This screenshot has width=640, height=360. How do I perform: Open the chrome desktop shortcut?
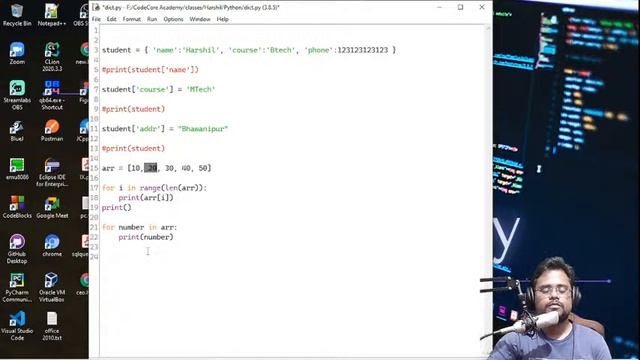pos(52,246)
